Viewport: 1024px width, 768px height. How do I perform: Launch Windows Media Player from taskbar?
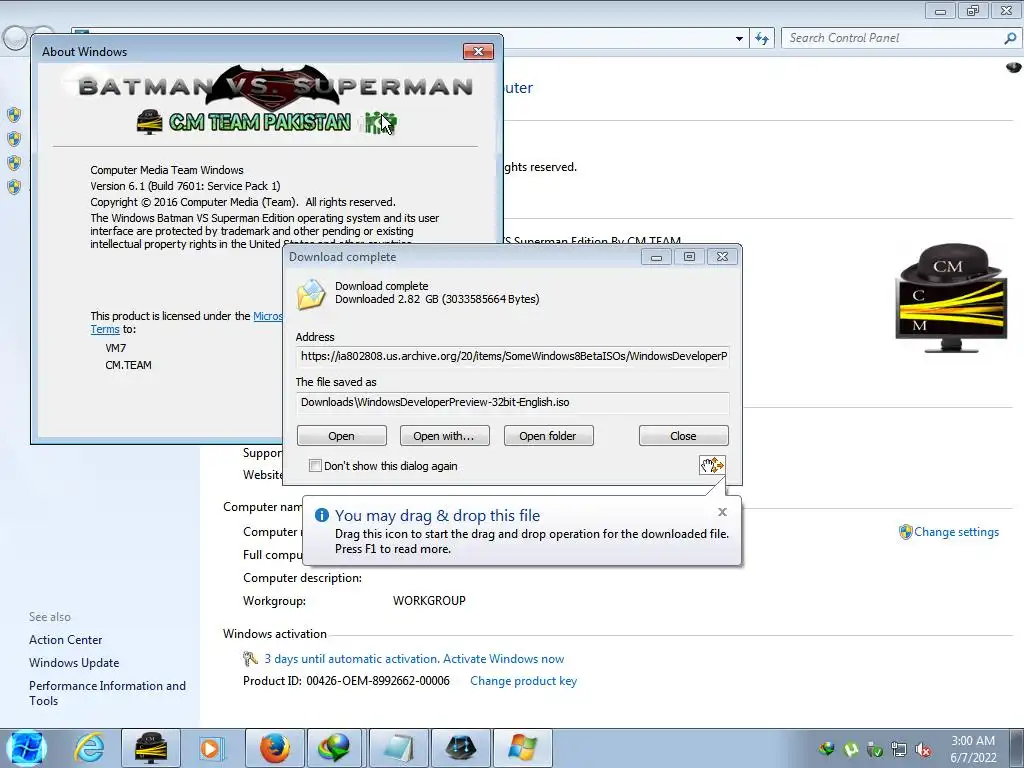point(211,748)
